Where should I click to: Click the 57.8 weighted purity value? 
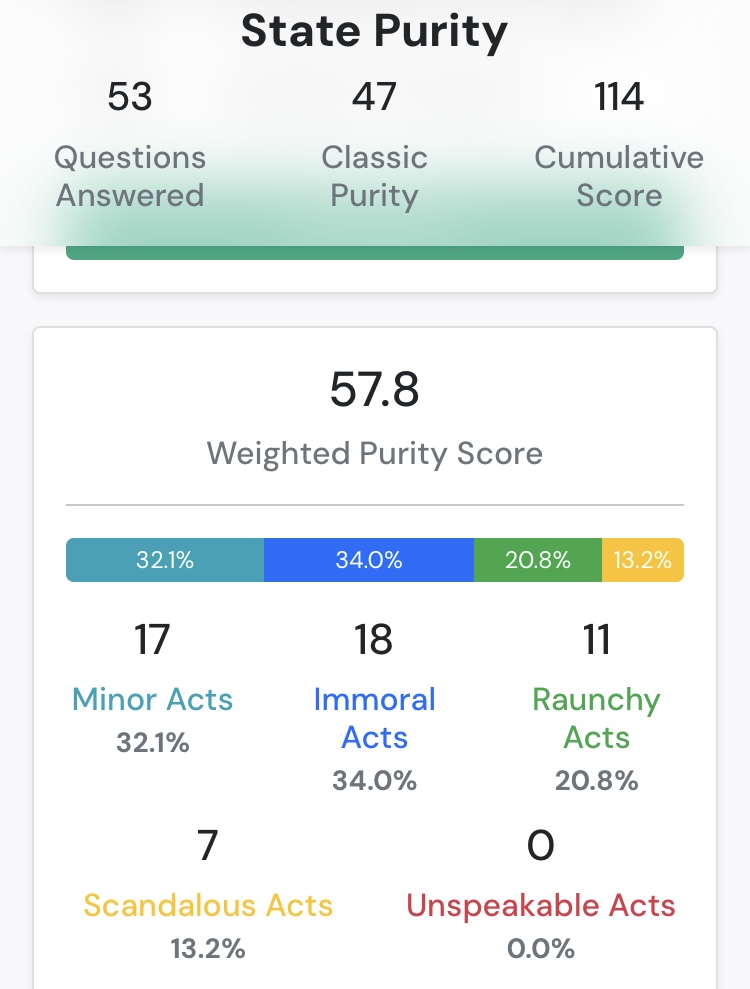coord(374,389)
